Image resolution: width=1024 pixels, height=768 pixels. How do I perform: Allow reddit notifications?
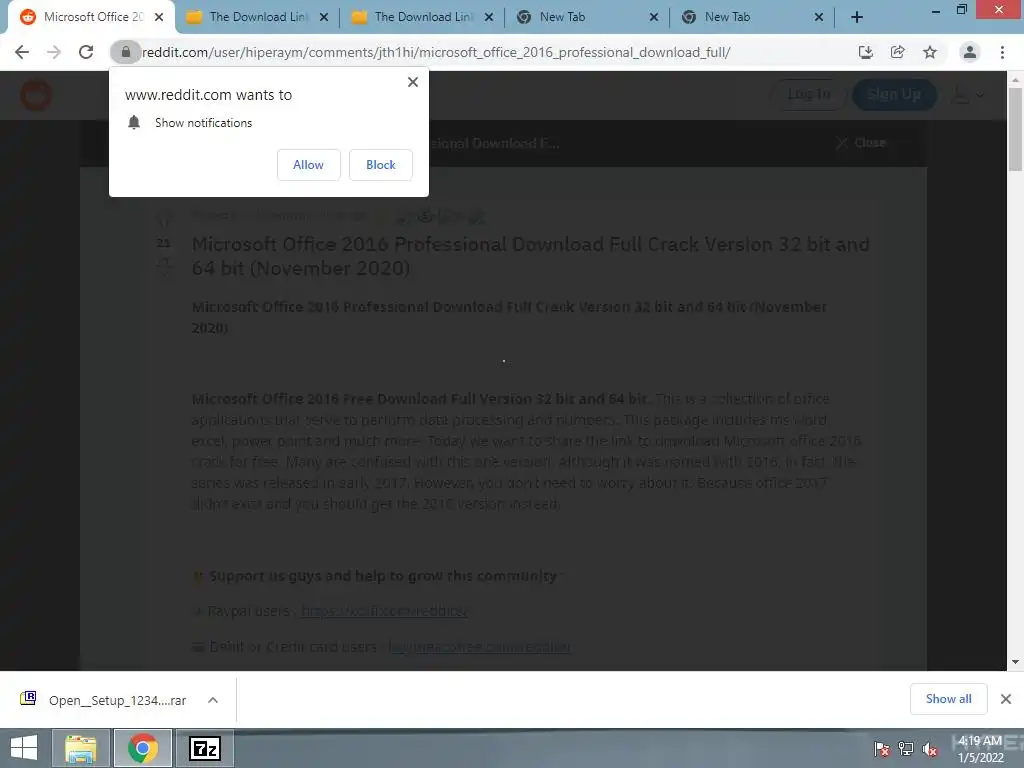pos(308,165)
